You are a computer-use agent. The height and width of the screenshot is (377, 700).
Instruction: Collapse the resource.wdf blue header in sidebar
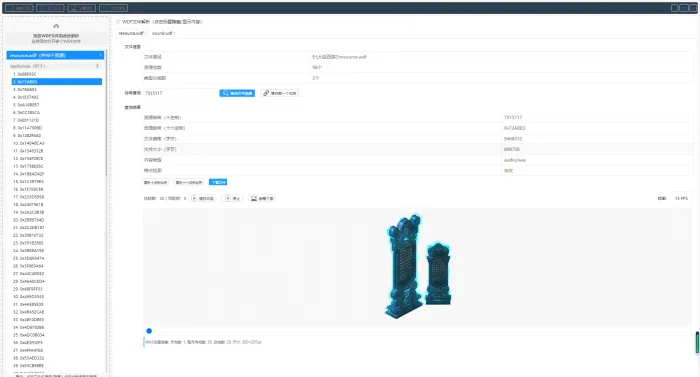[x=56, y=55]
